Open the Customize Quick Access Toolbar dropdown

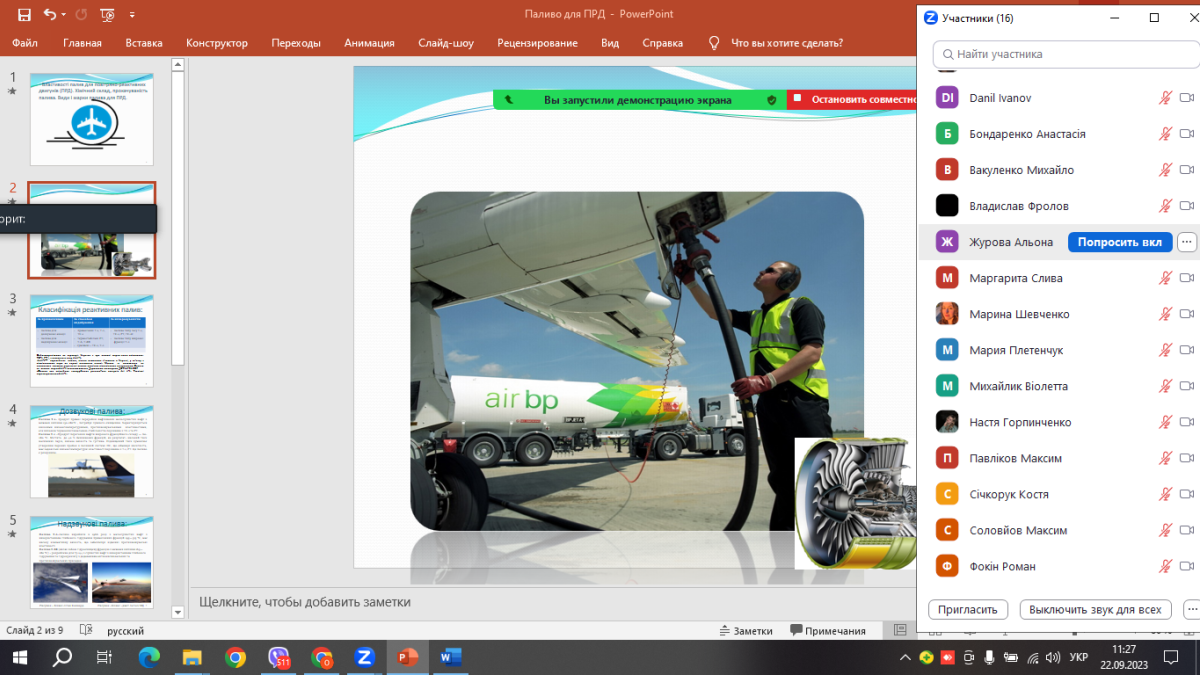[132, 15]
